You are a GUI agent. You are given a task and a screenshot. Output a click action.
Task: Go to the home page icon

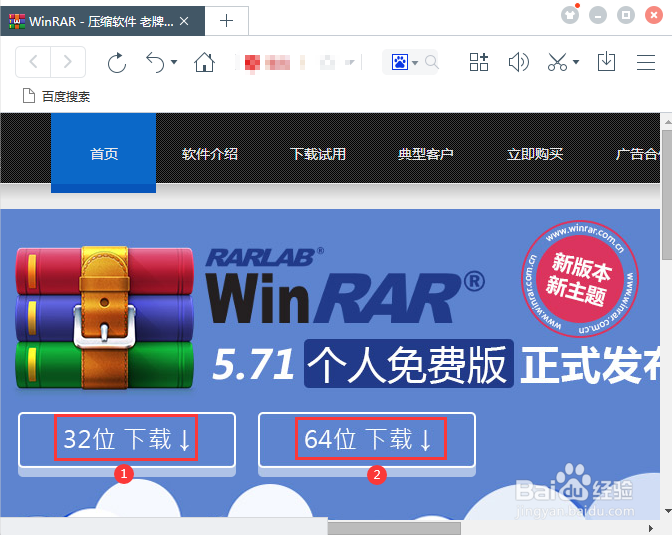coord(204,63)
